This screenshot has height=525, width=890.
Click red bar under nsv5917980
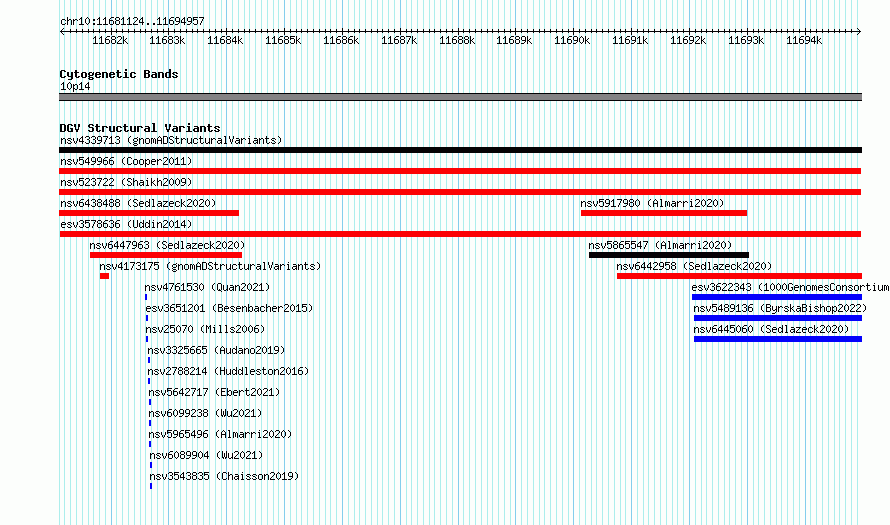(664, 213)
